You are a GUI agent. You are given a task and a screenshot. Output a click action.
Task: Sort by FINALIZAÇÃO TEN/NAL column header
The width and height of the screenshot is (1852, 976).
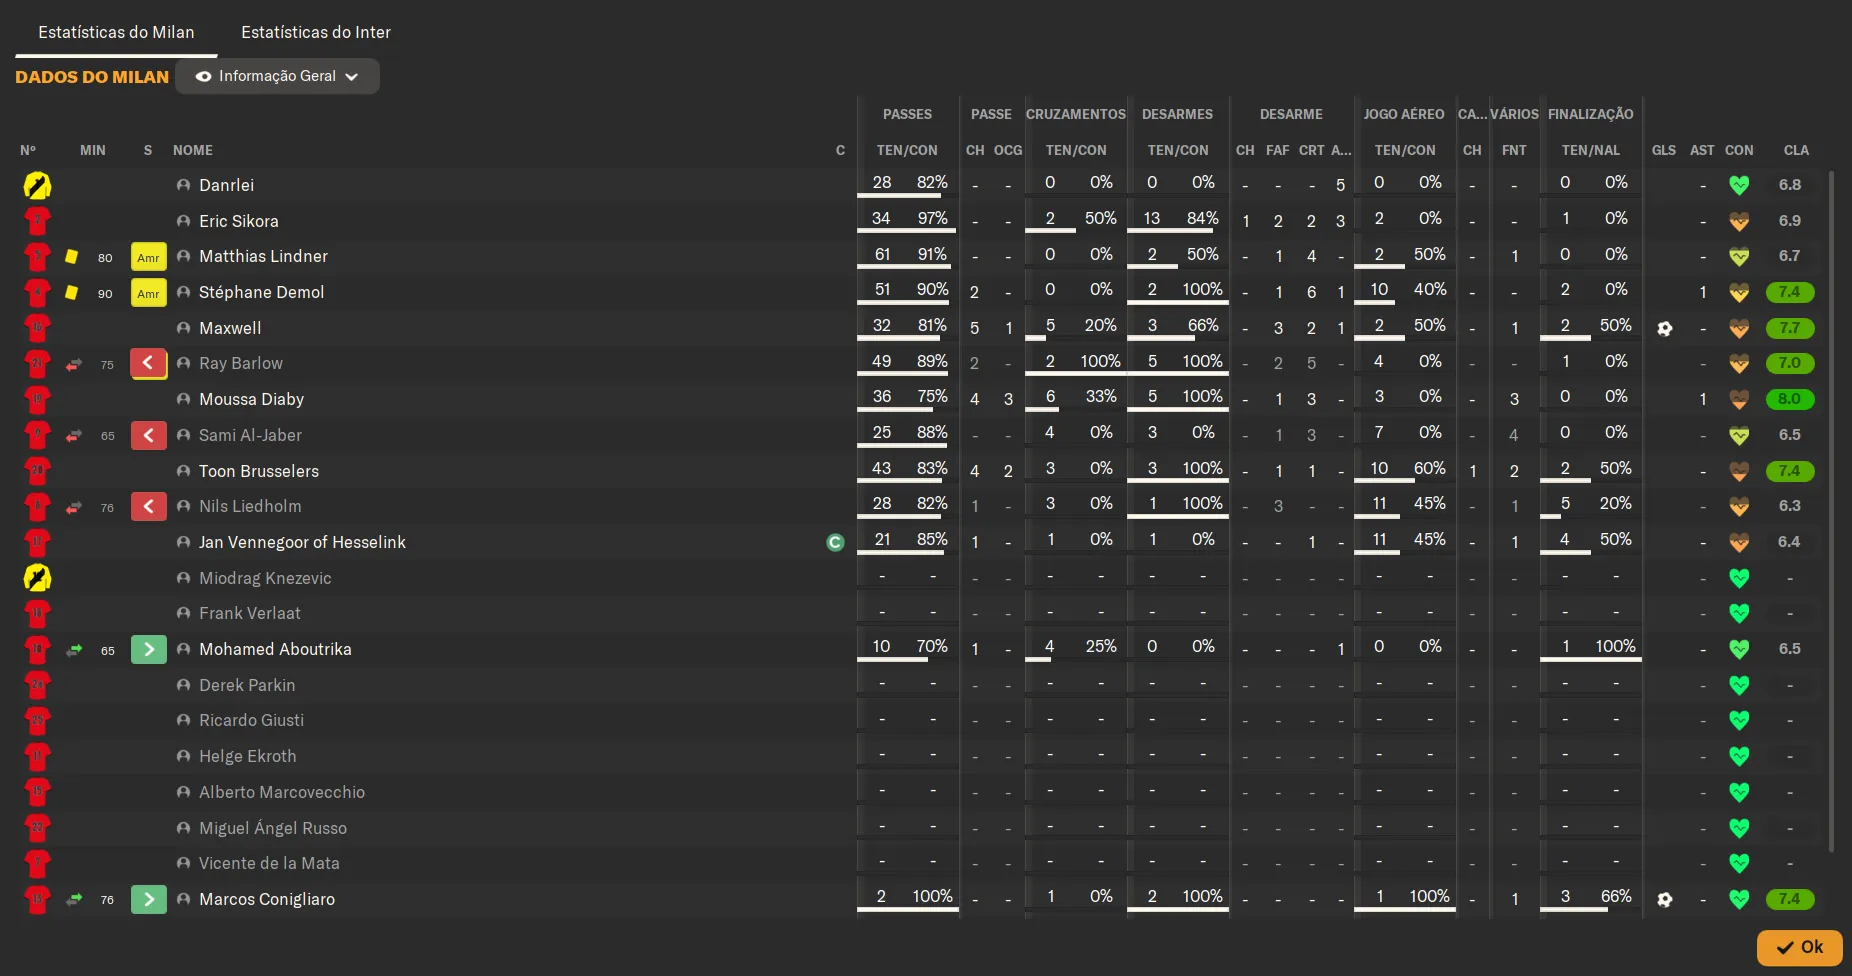pos(1590,150)
